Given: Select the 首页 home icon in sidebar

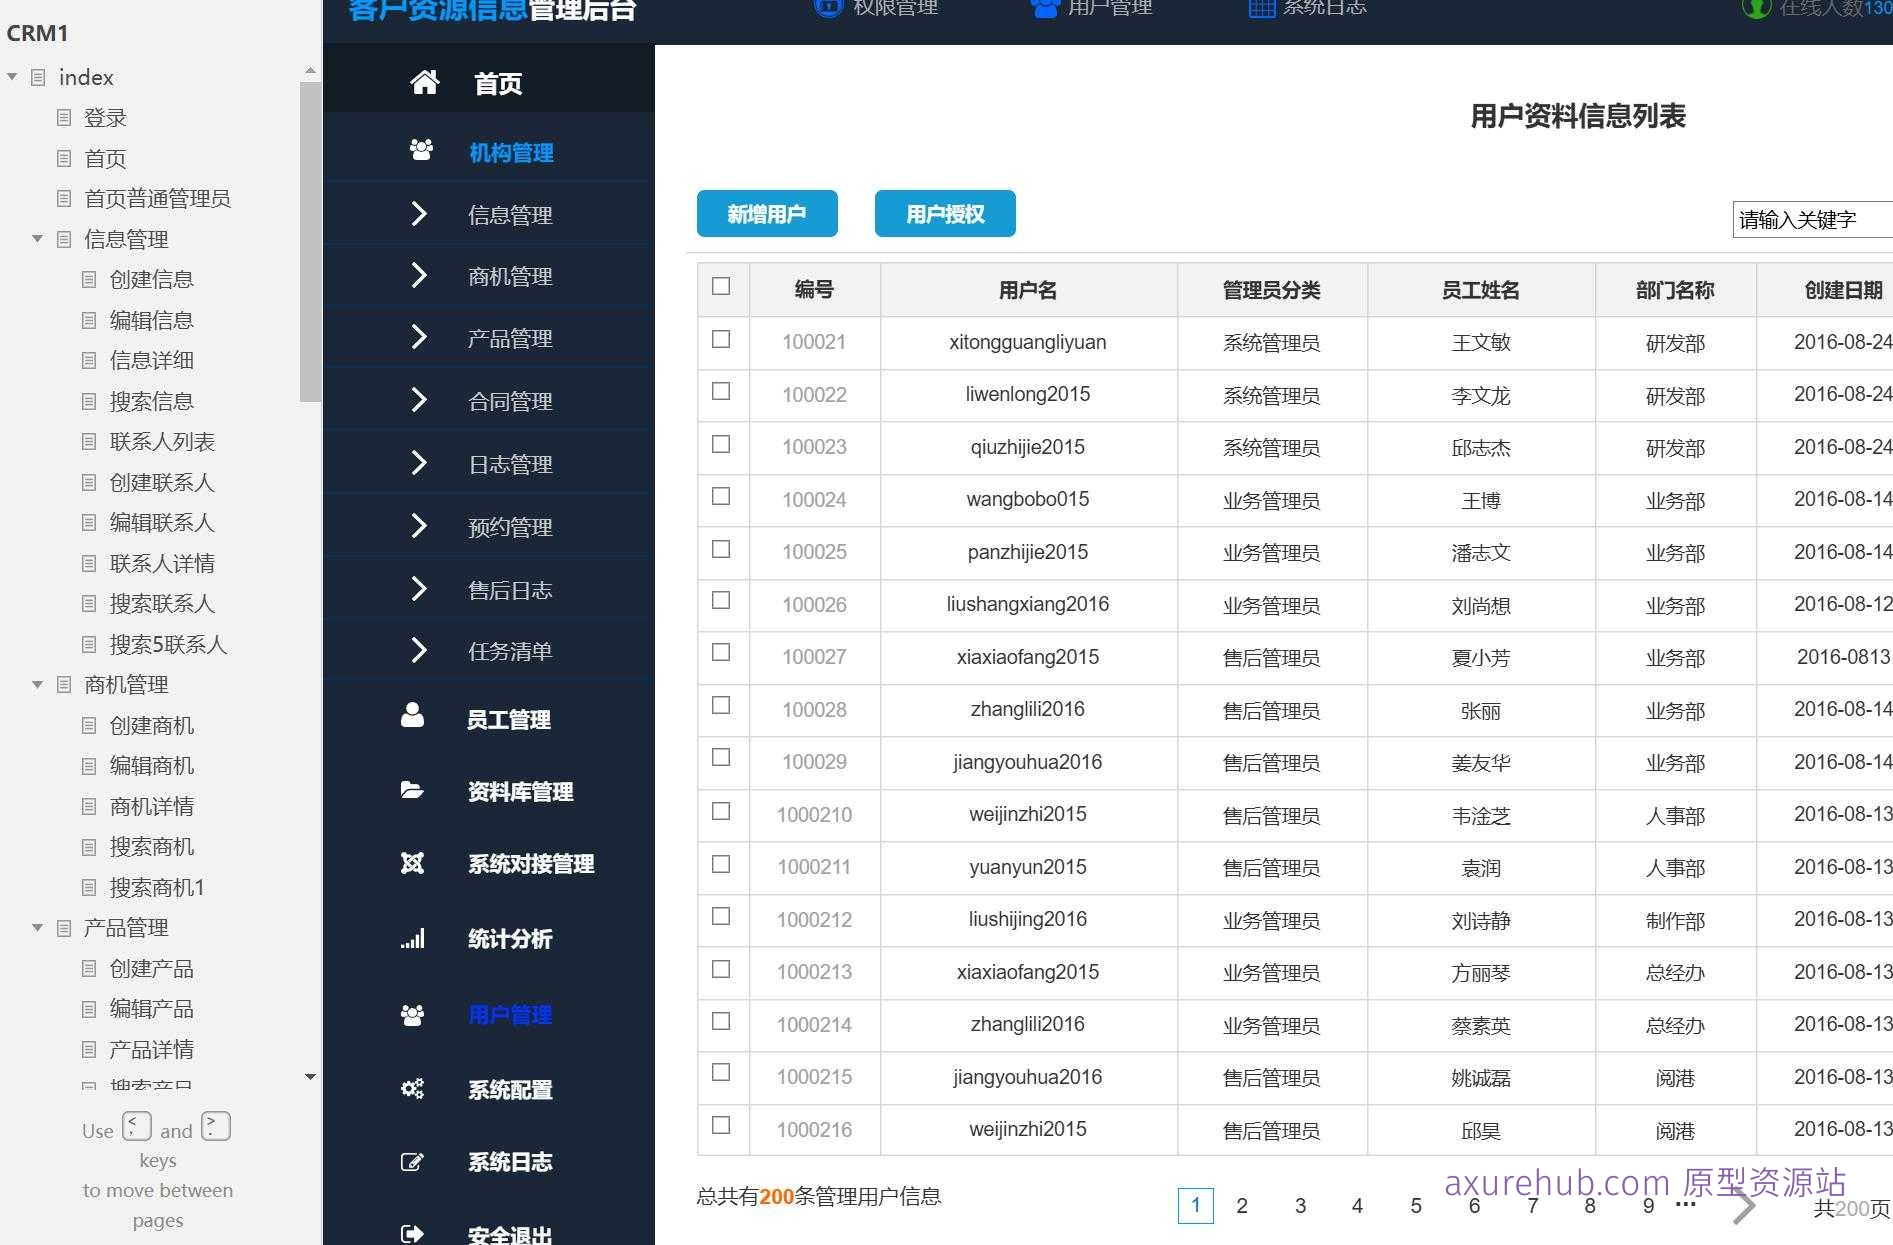Looking at the screenshot, I should (424, 83).
